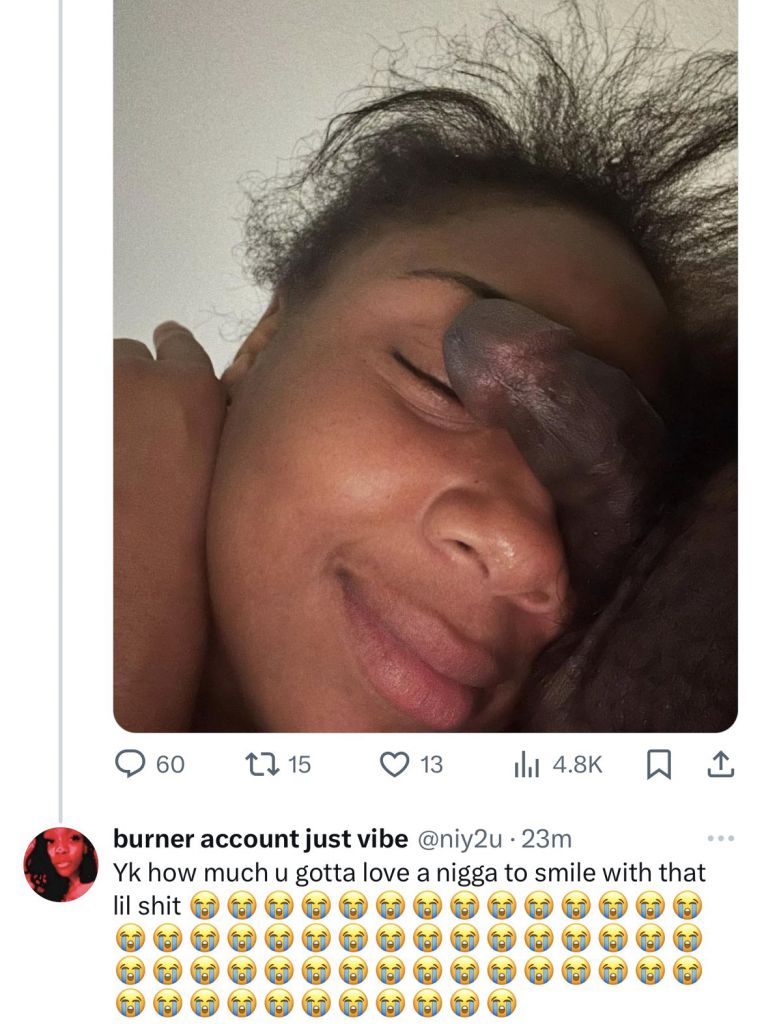The width and height of the screenshot is (762, 1024).
Task: Click the reply speech bubble icon
Action: [x=130, y=765]
